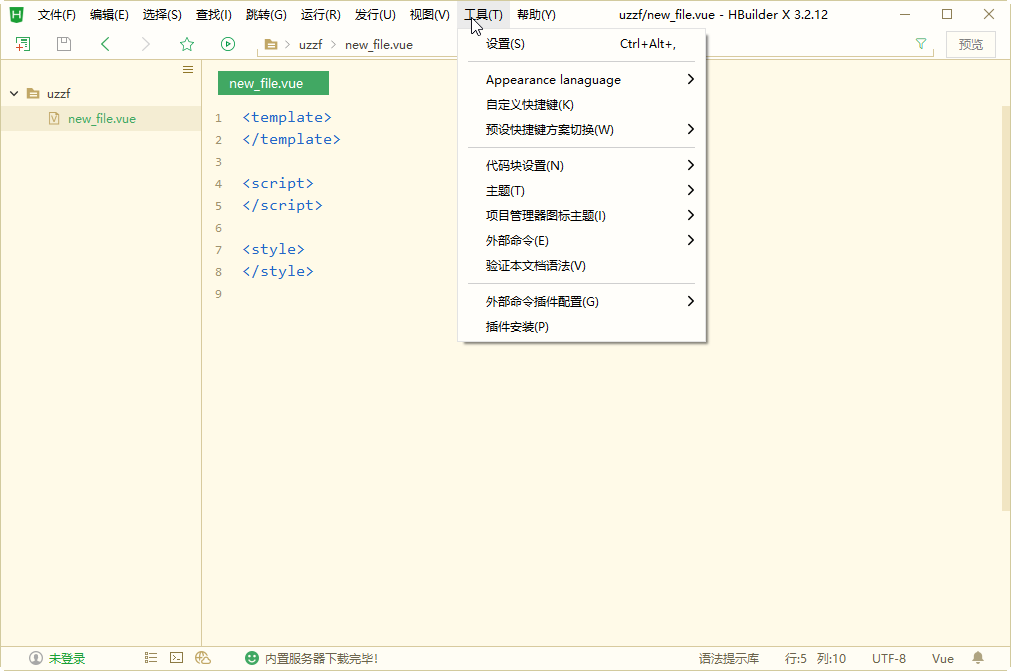This screenshot has width=1011, height=671.
Task: Click the new file toolbar icon
Action: [23, 44]
